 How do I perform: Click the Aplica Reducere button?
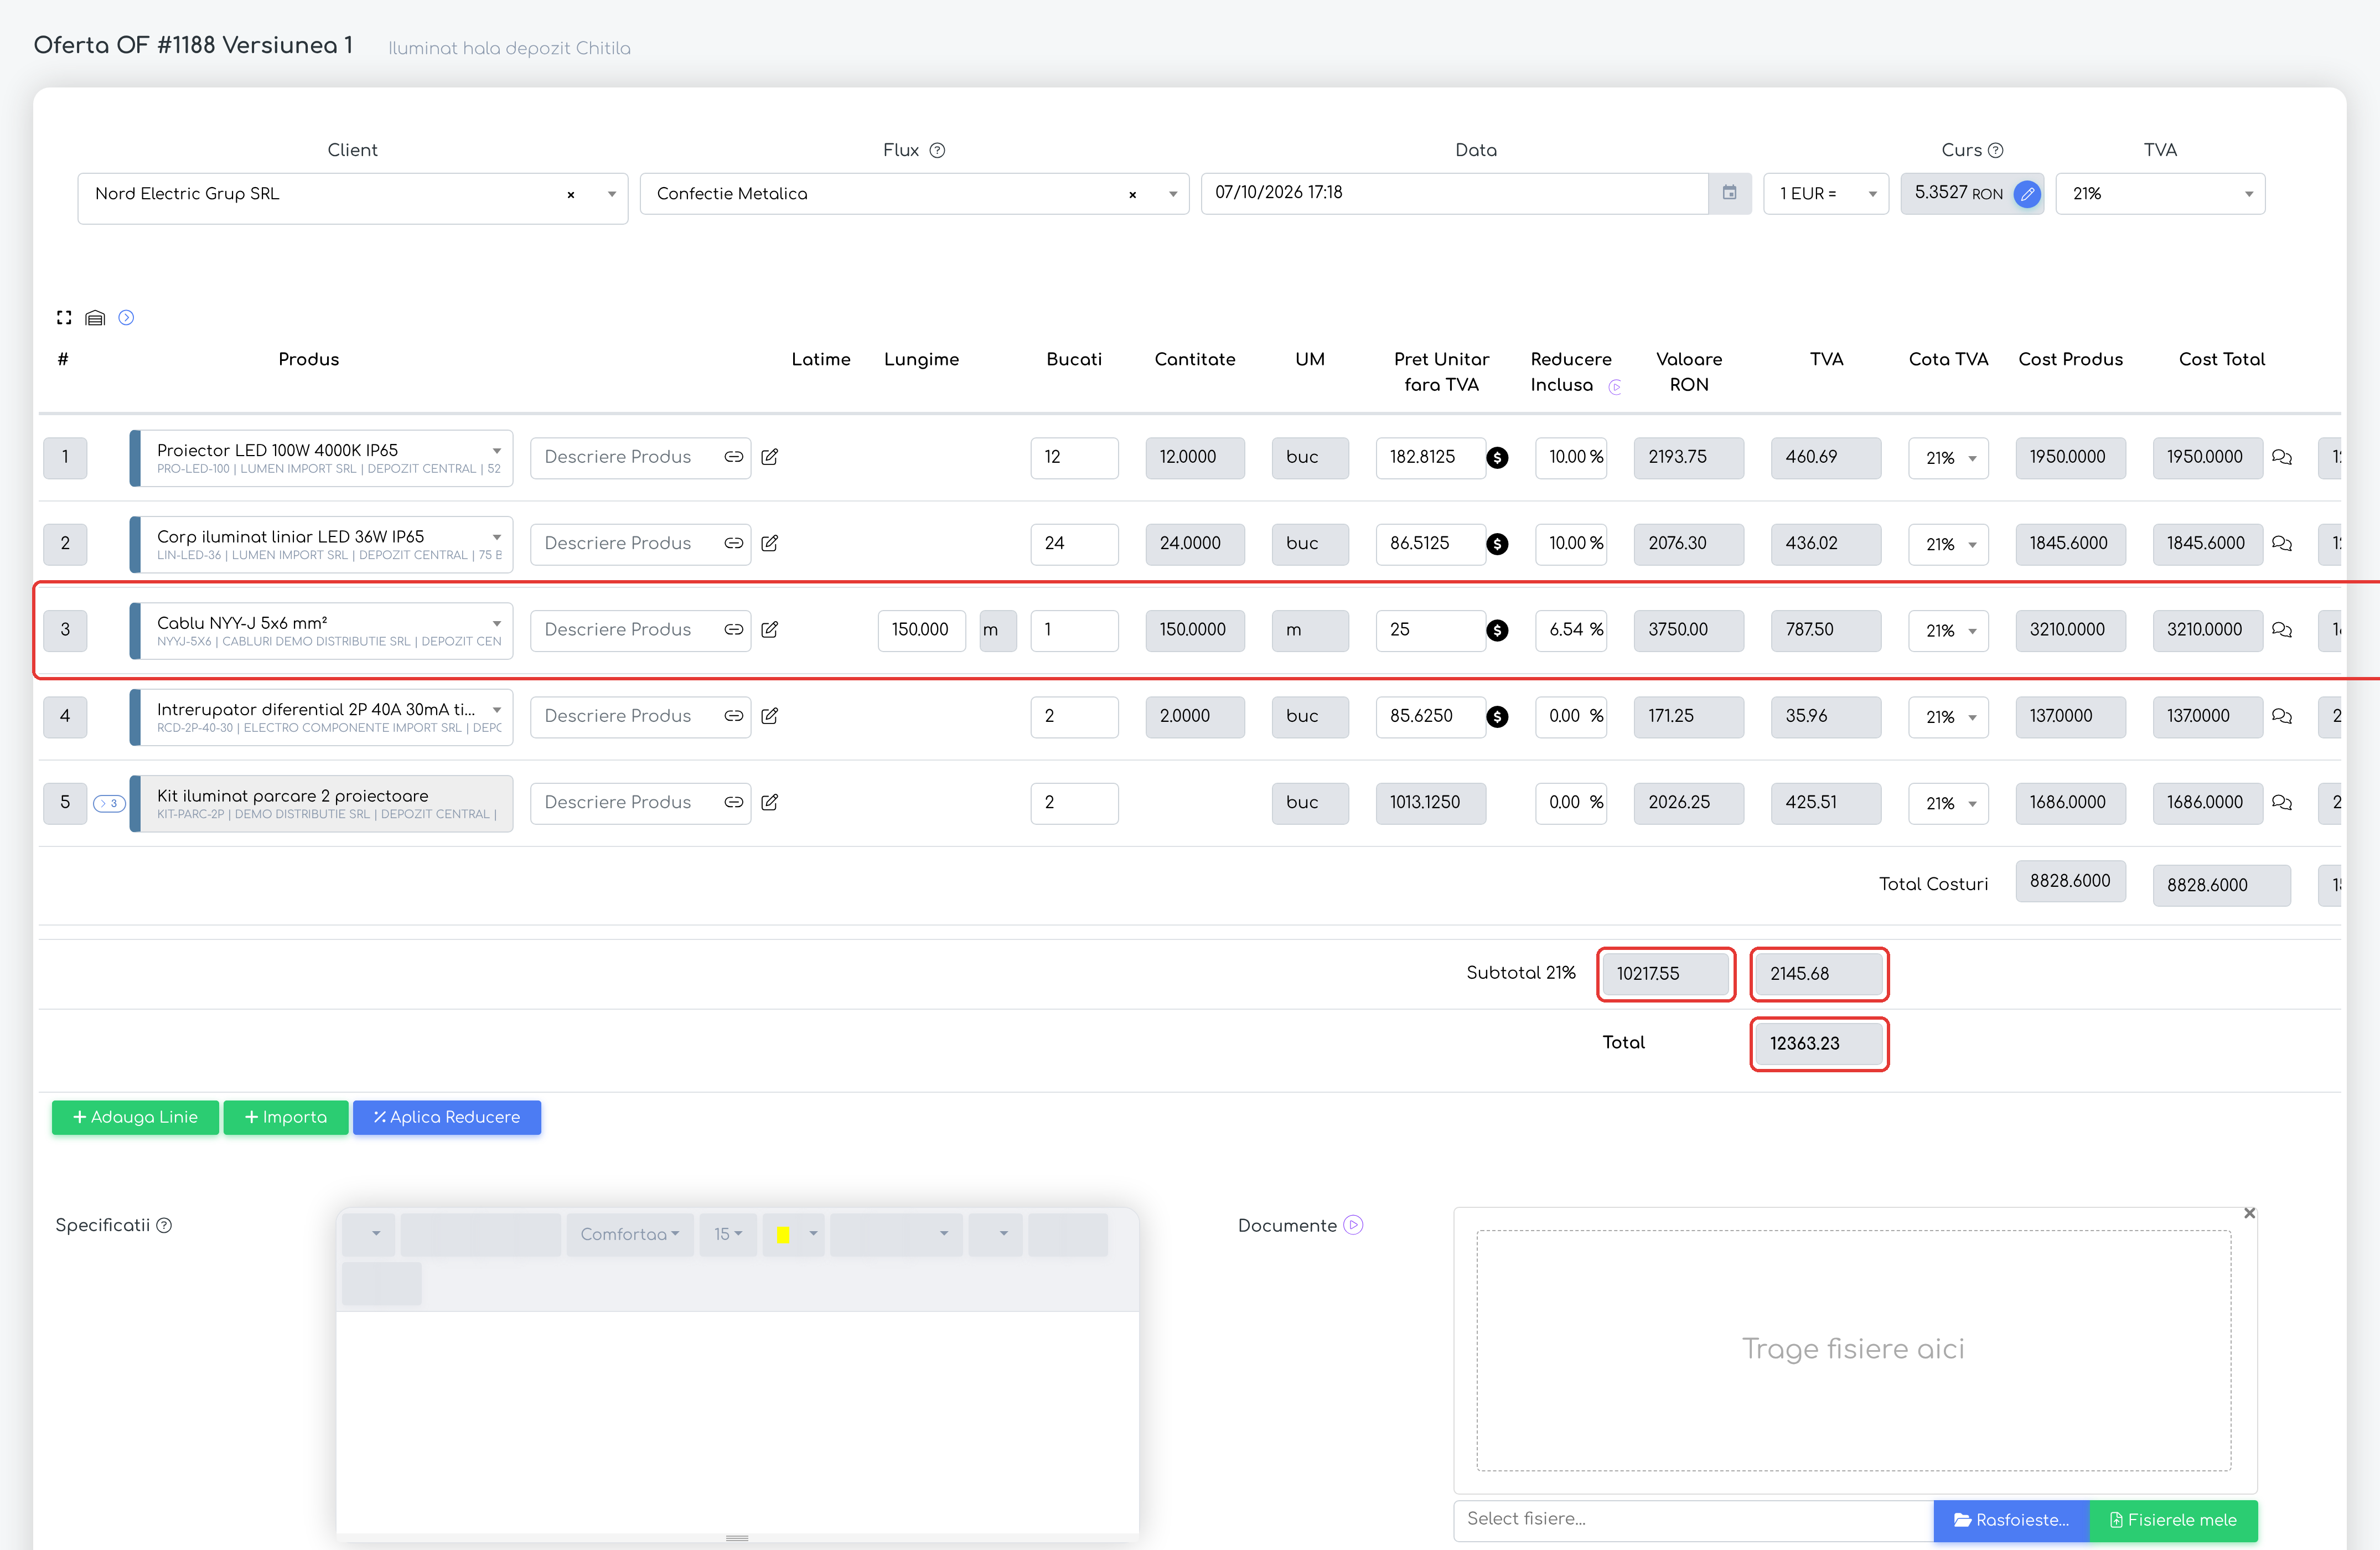(x=447, y=1117)
